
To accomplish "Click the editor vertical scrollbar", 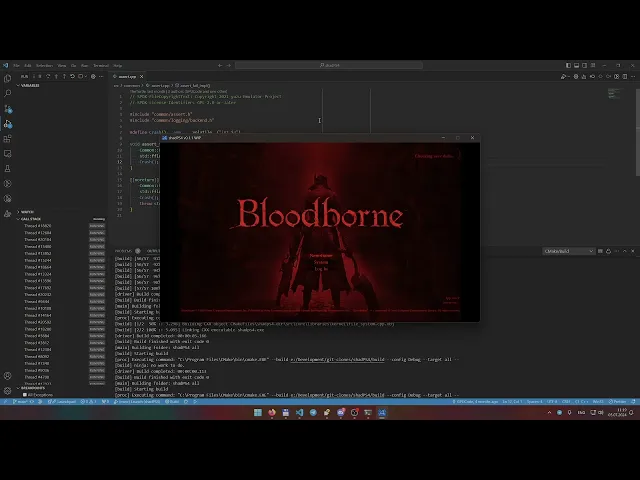I will point(638,132).
